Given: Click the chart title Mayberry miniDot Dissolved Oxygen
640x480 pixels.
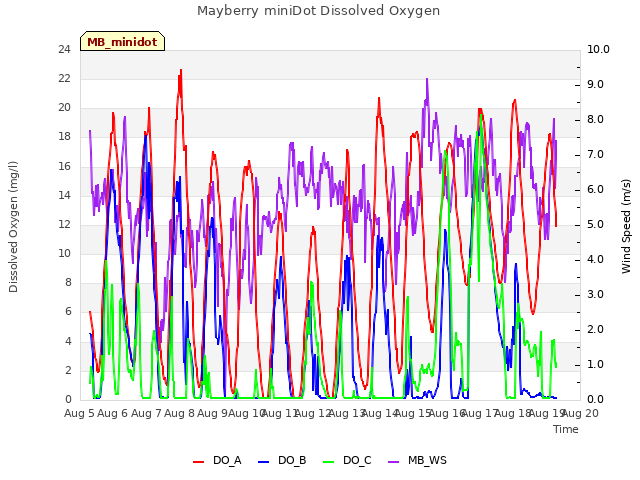Looking at the screenshot, I should point(318,11).
